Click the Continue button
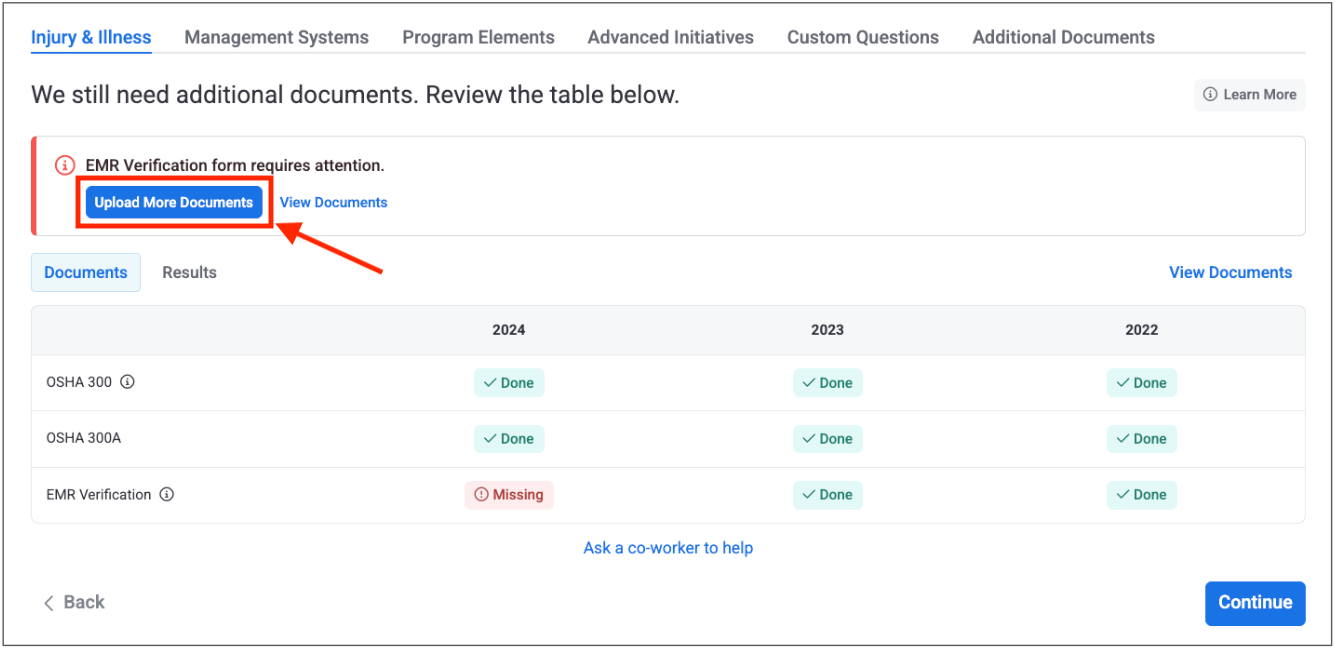This screenshot has height=648, width=1335. pyautogui.click(x=1254, y=602)
